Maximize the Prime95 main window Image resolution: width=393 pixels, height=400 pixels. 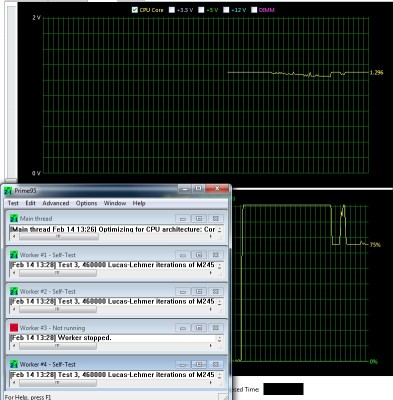point(198,189)
